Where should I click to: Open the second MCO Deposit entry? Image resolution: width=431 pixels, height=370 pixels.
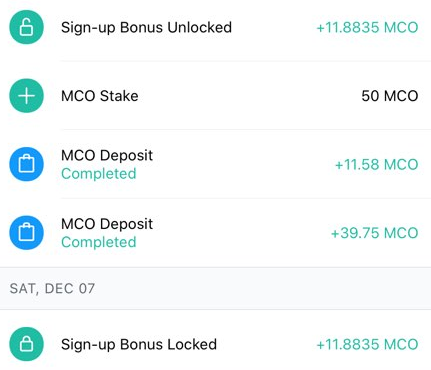point(215,233)
